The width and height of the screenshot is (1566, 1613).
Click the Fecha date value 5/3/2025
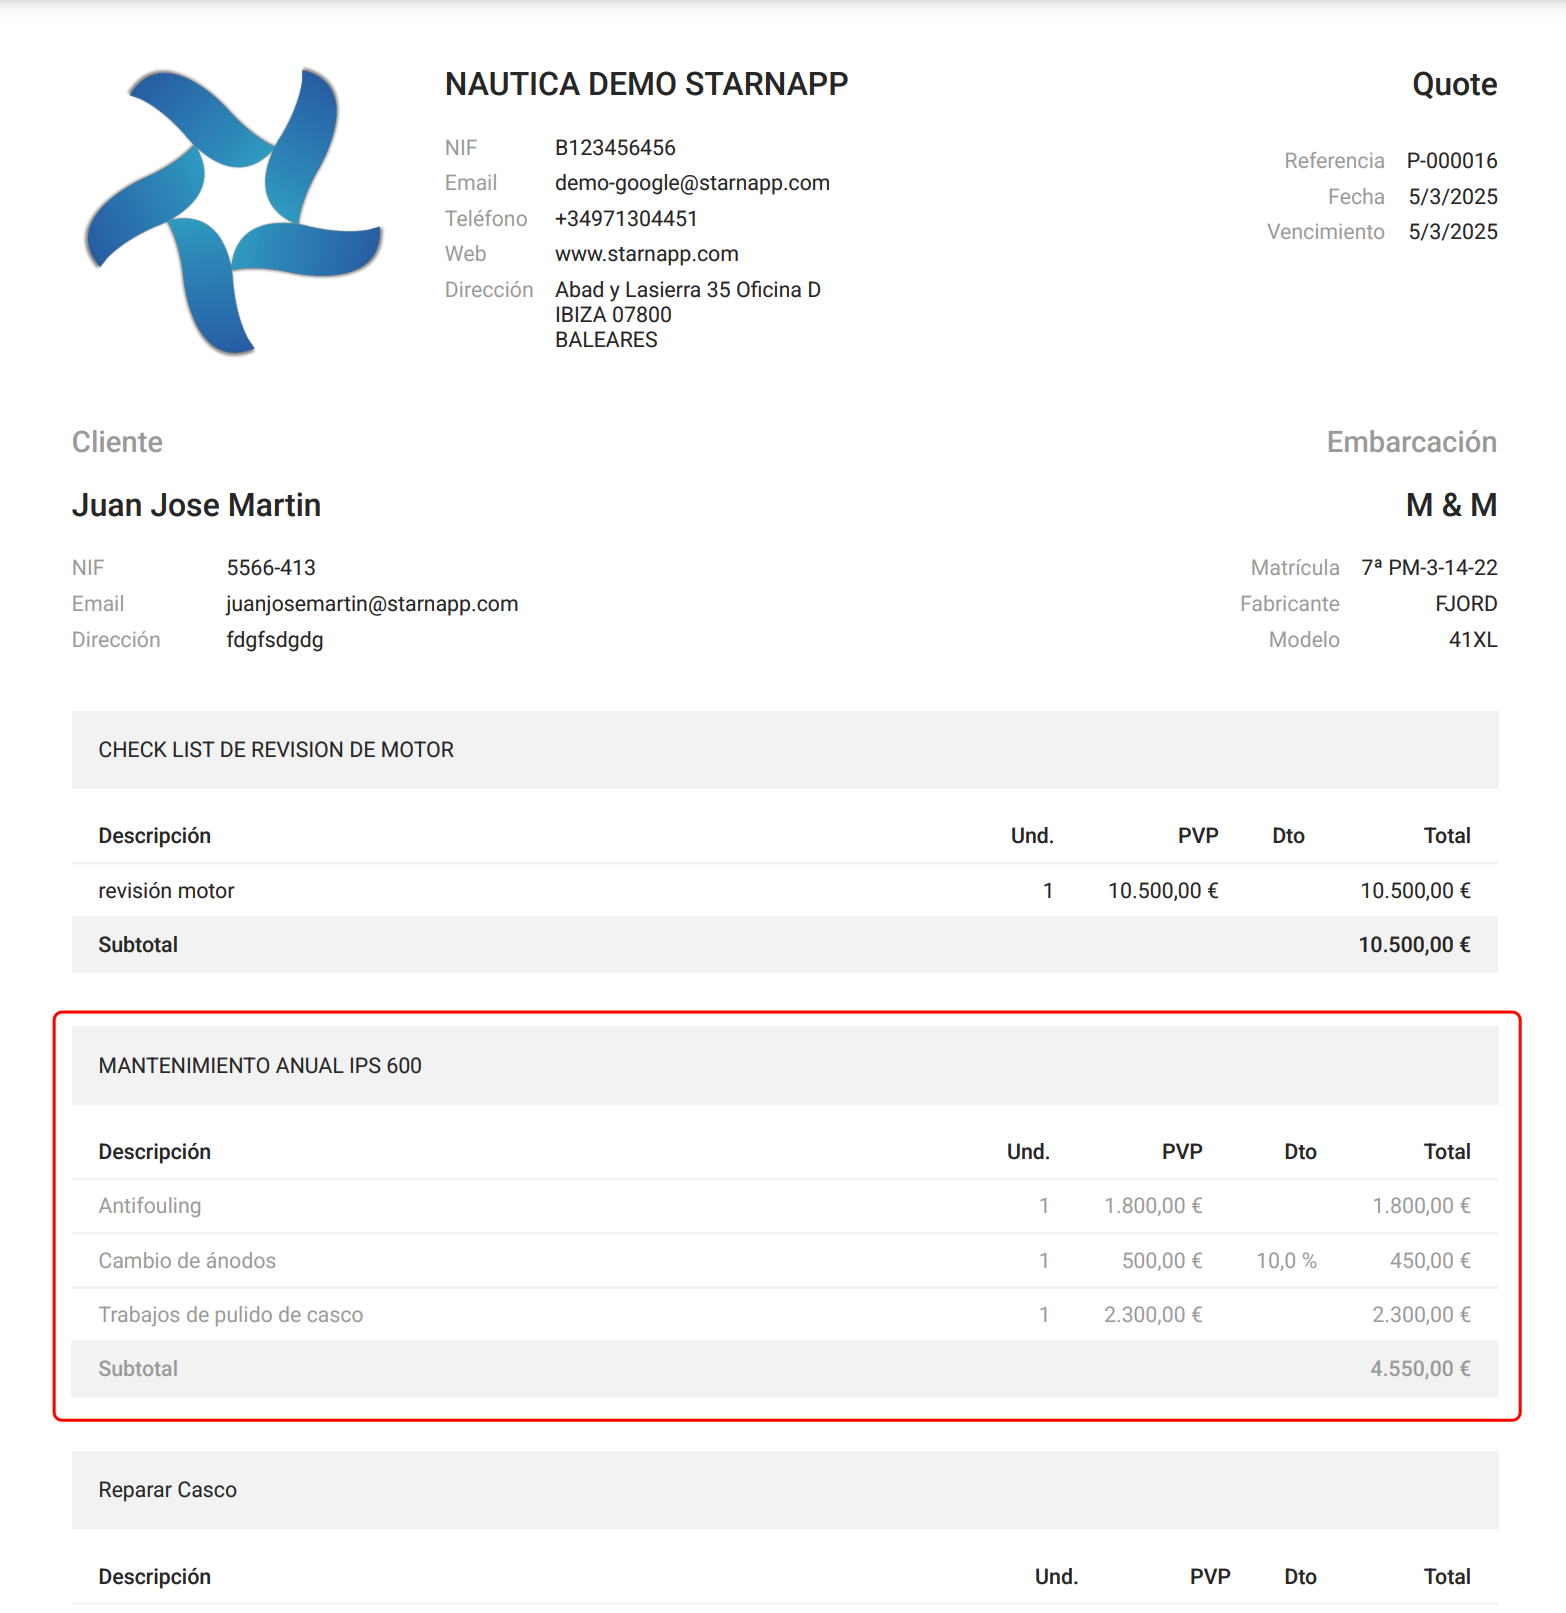[1453, 197]
